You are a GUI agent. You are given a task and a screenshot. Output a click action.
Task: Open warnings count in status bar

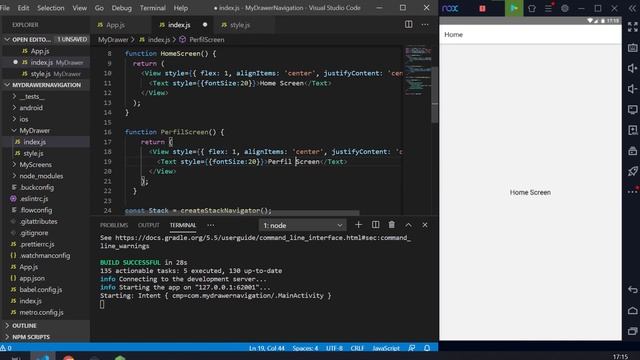pyautogui.click(x=6, y=348)
